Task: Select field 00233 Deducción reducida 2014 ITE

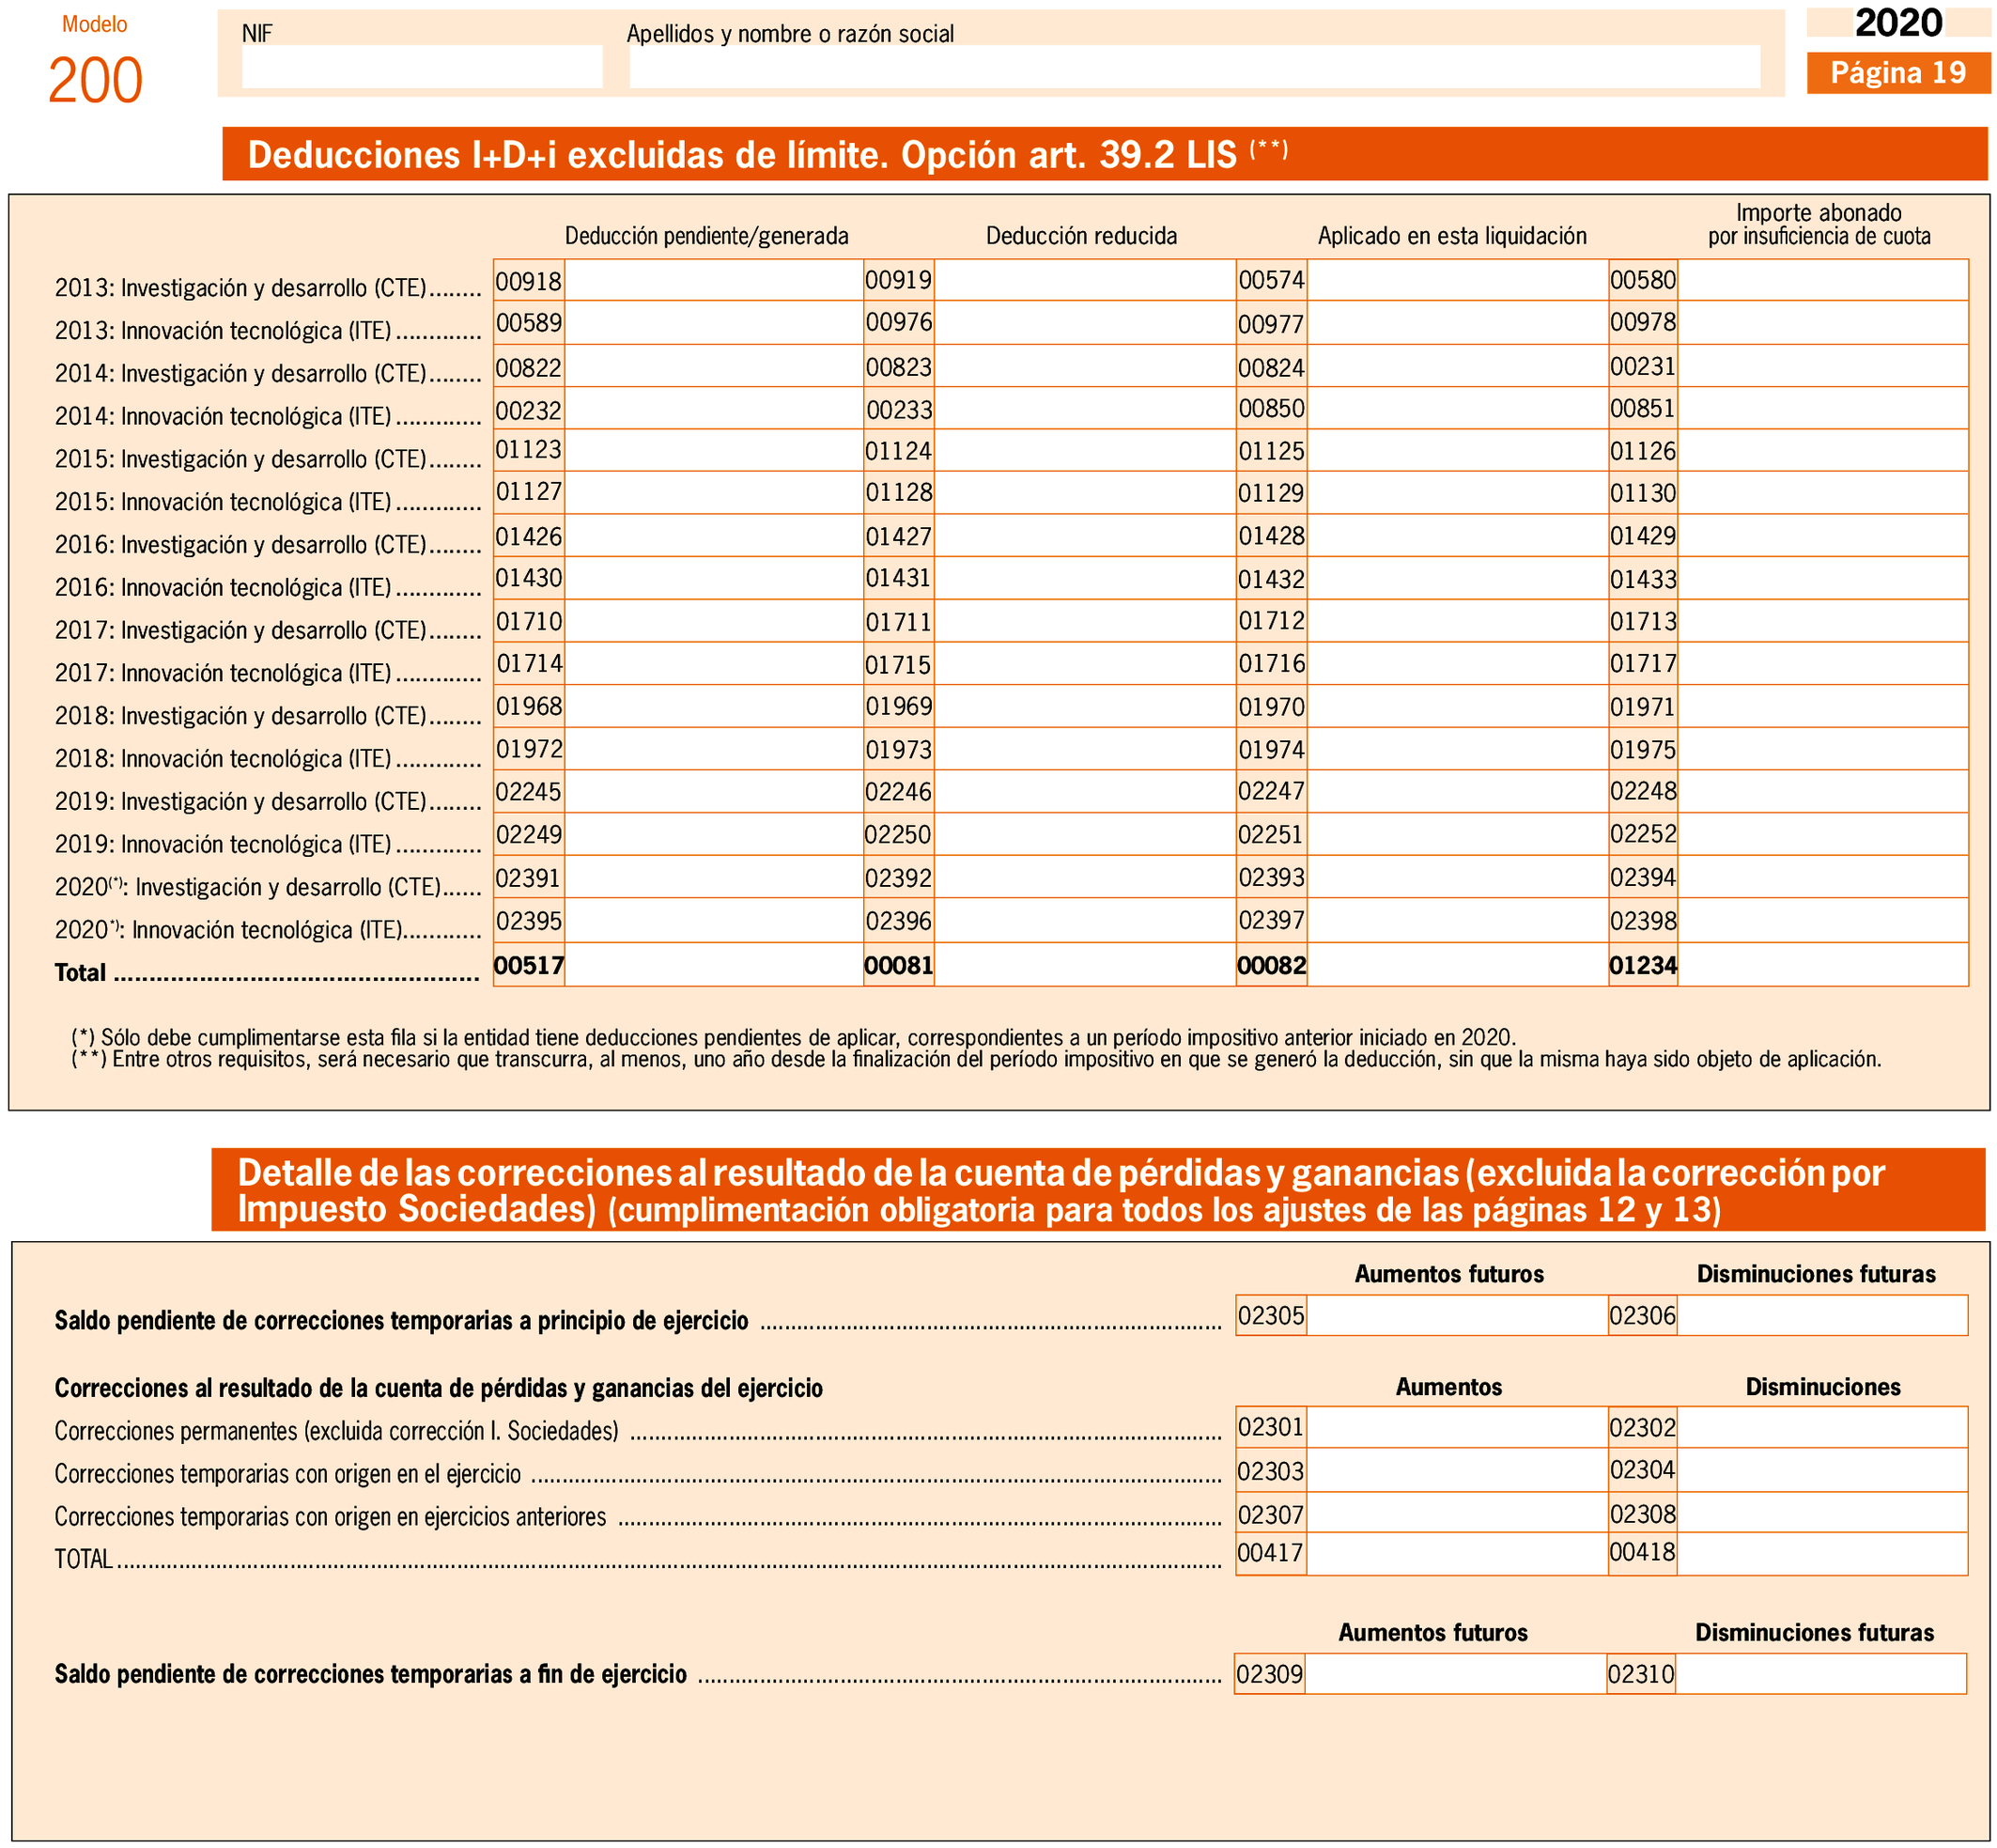Action: (x=1085, y=409)
